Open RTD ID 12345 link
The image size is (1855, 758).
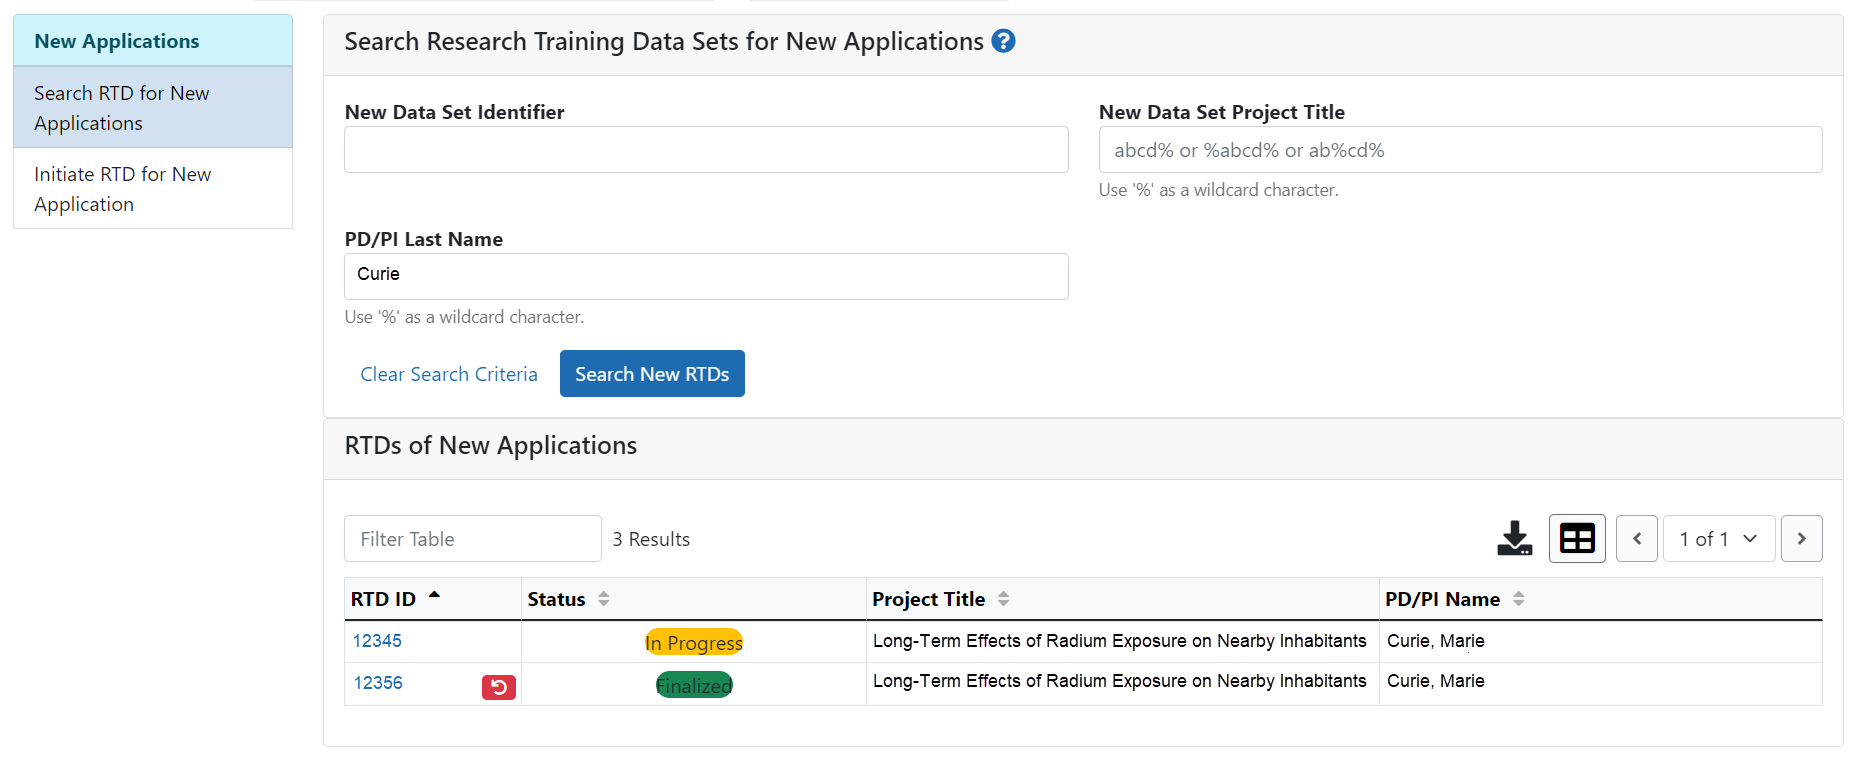click(377, 641)
